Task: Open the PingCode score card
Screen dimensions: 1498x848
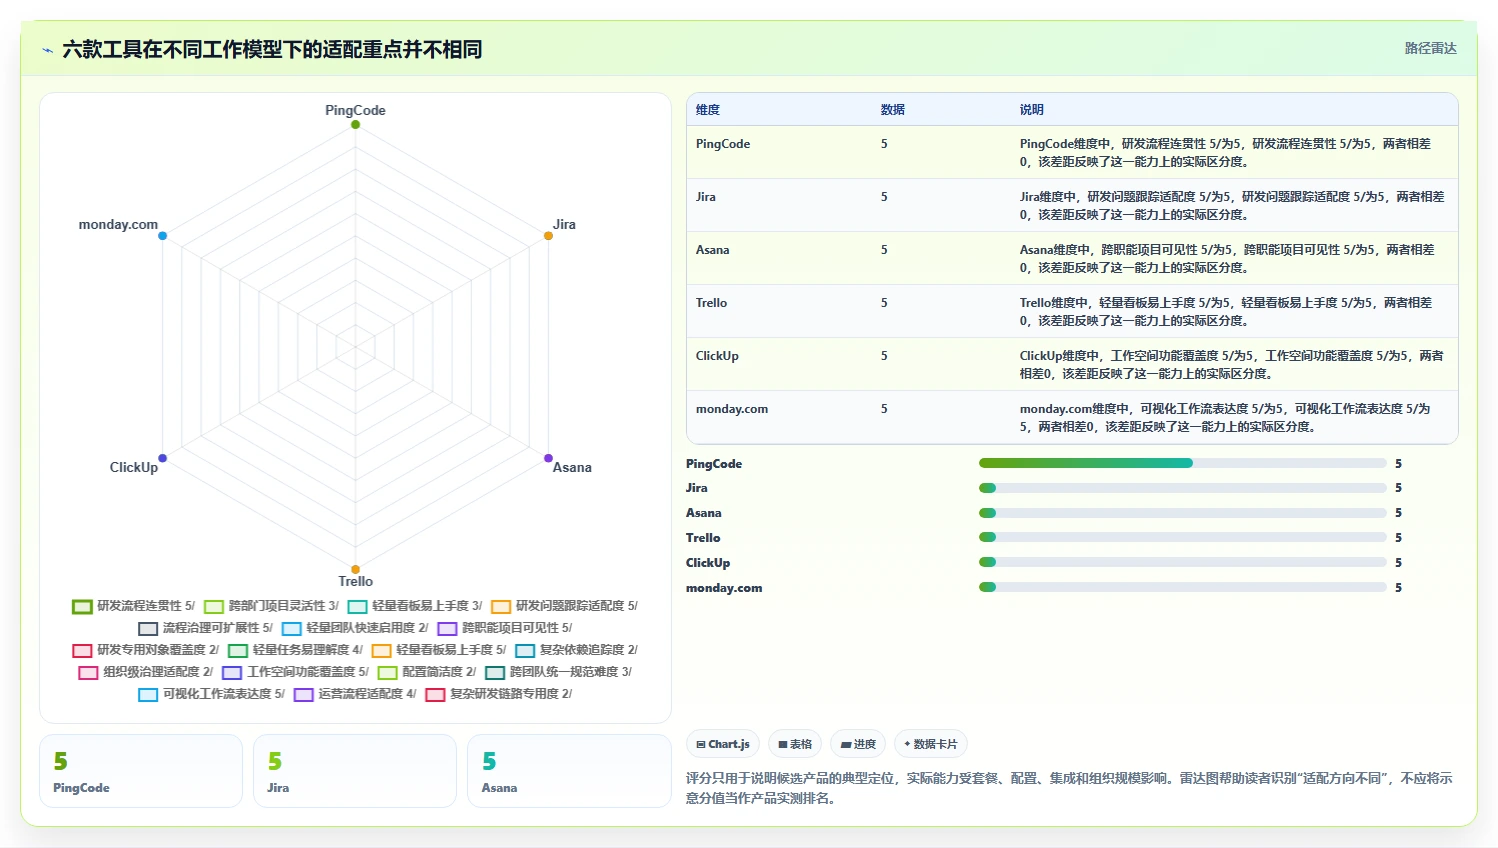Action: click(141, 771)
